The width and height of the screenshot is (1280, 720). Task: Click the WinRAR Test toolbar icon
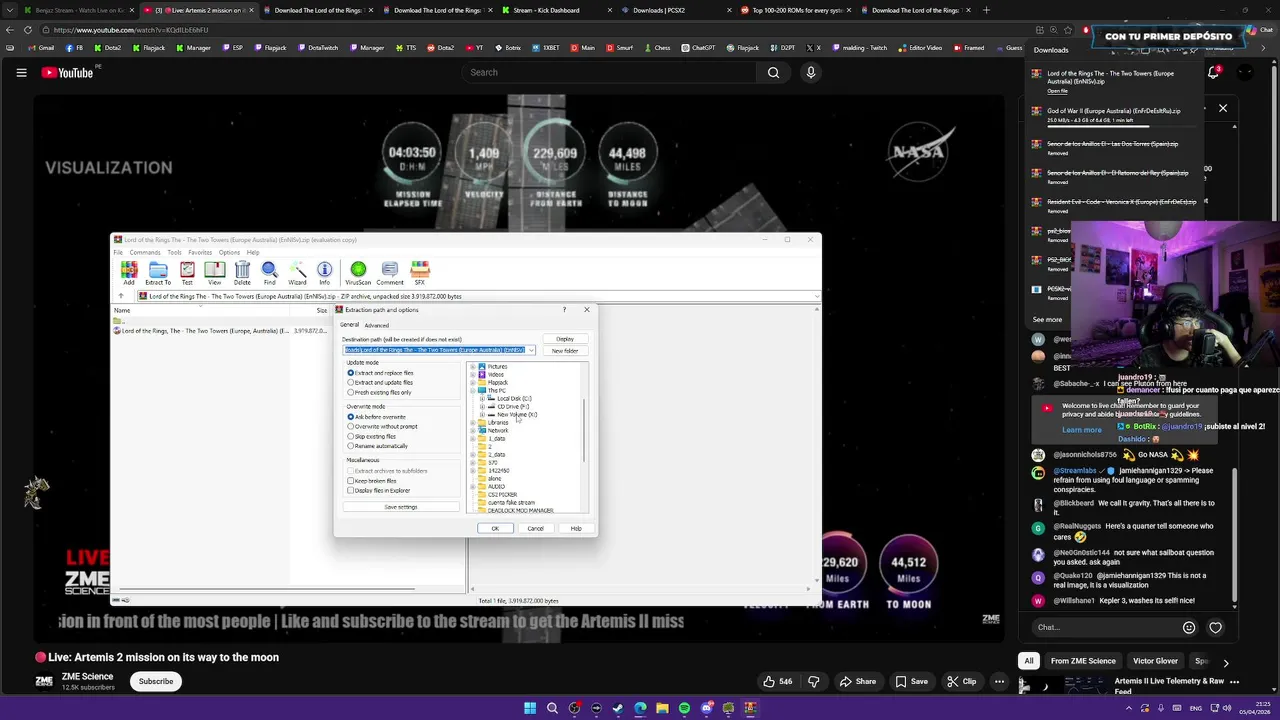(187, 272)
